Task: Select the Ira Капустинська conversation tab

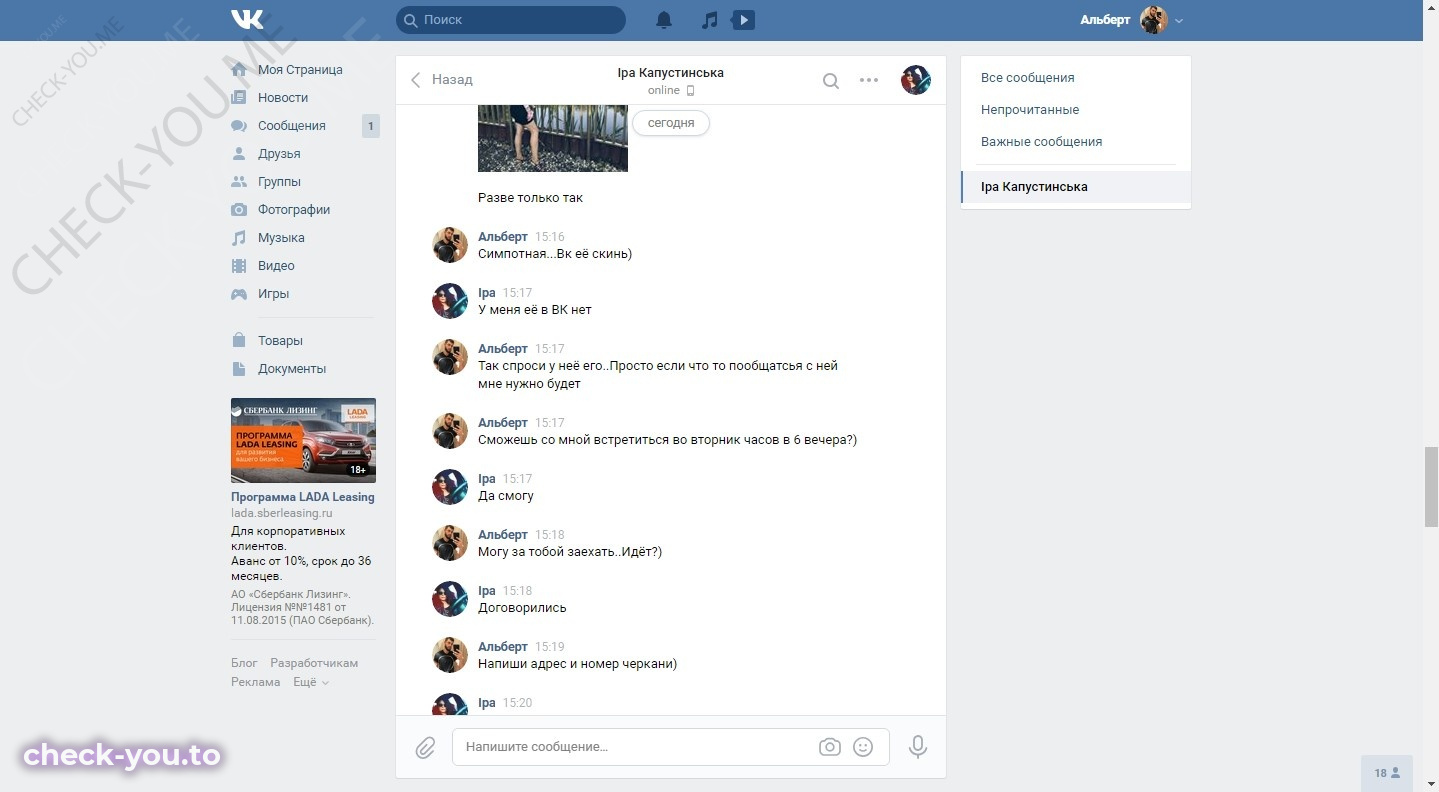Action: point(1076,187)
